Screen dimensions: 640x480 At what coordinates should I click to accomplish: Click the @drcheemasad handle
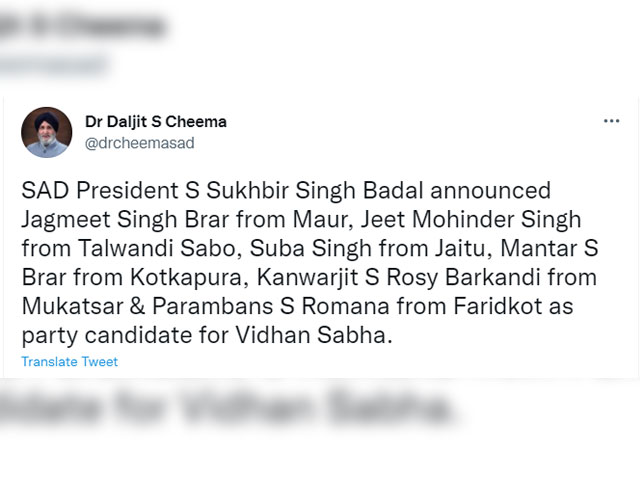coord(139,143)
